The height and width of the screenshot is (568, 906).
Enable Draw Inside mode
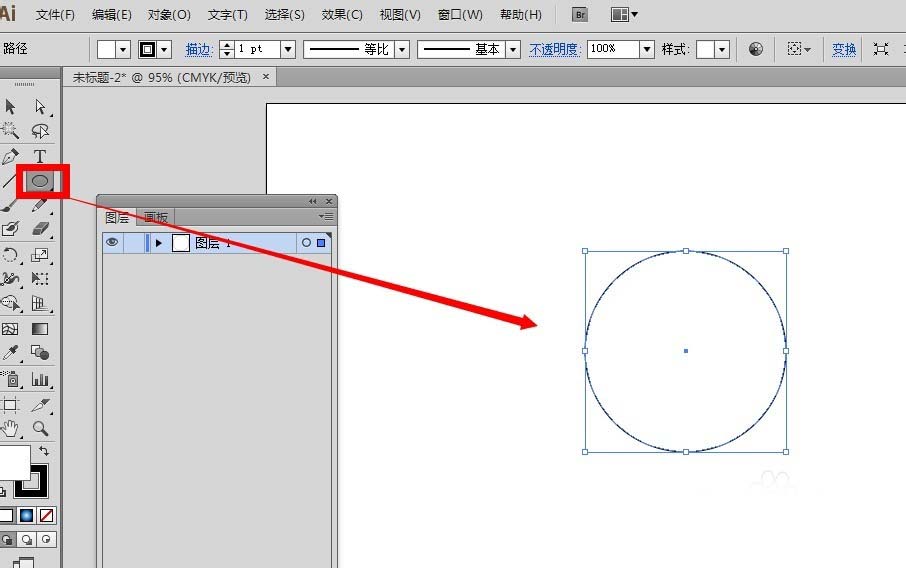click(46, 540)
